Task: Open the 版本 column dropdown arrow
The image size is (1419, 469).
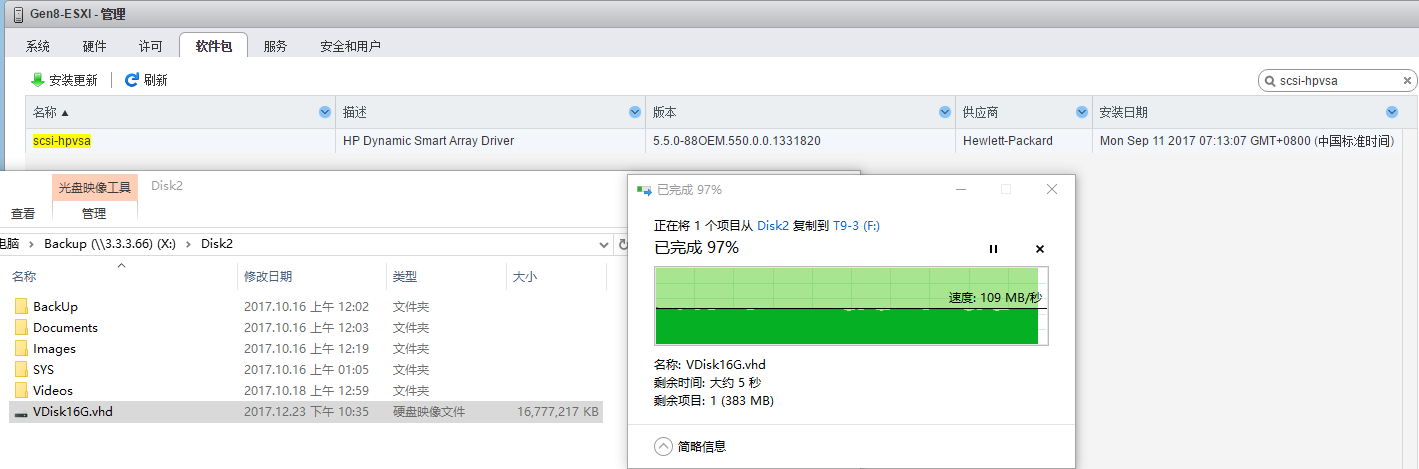Action: (x=945, y=112)
